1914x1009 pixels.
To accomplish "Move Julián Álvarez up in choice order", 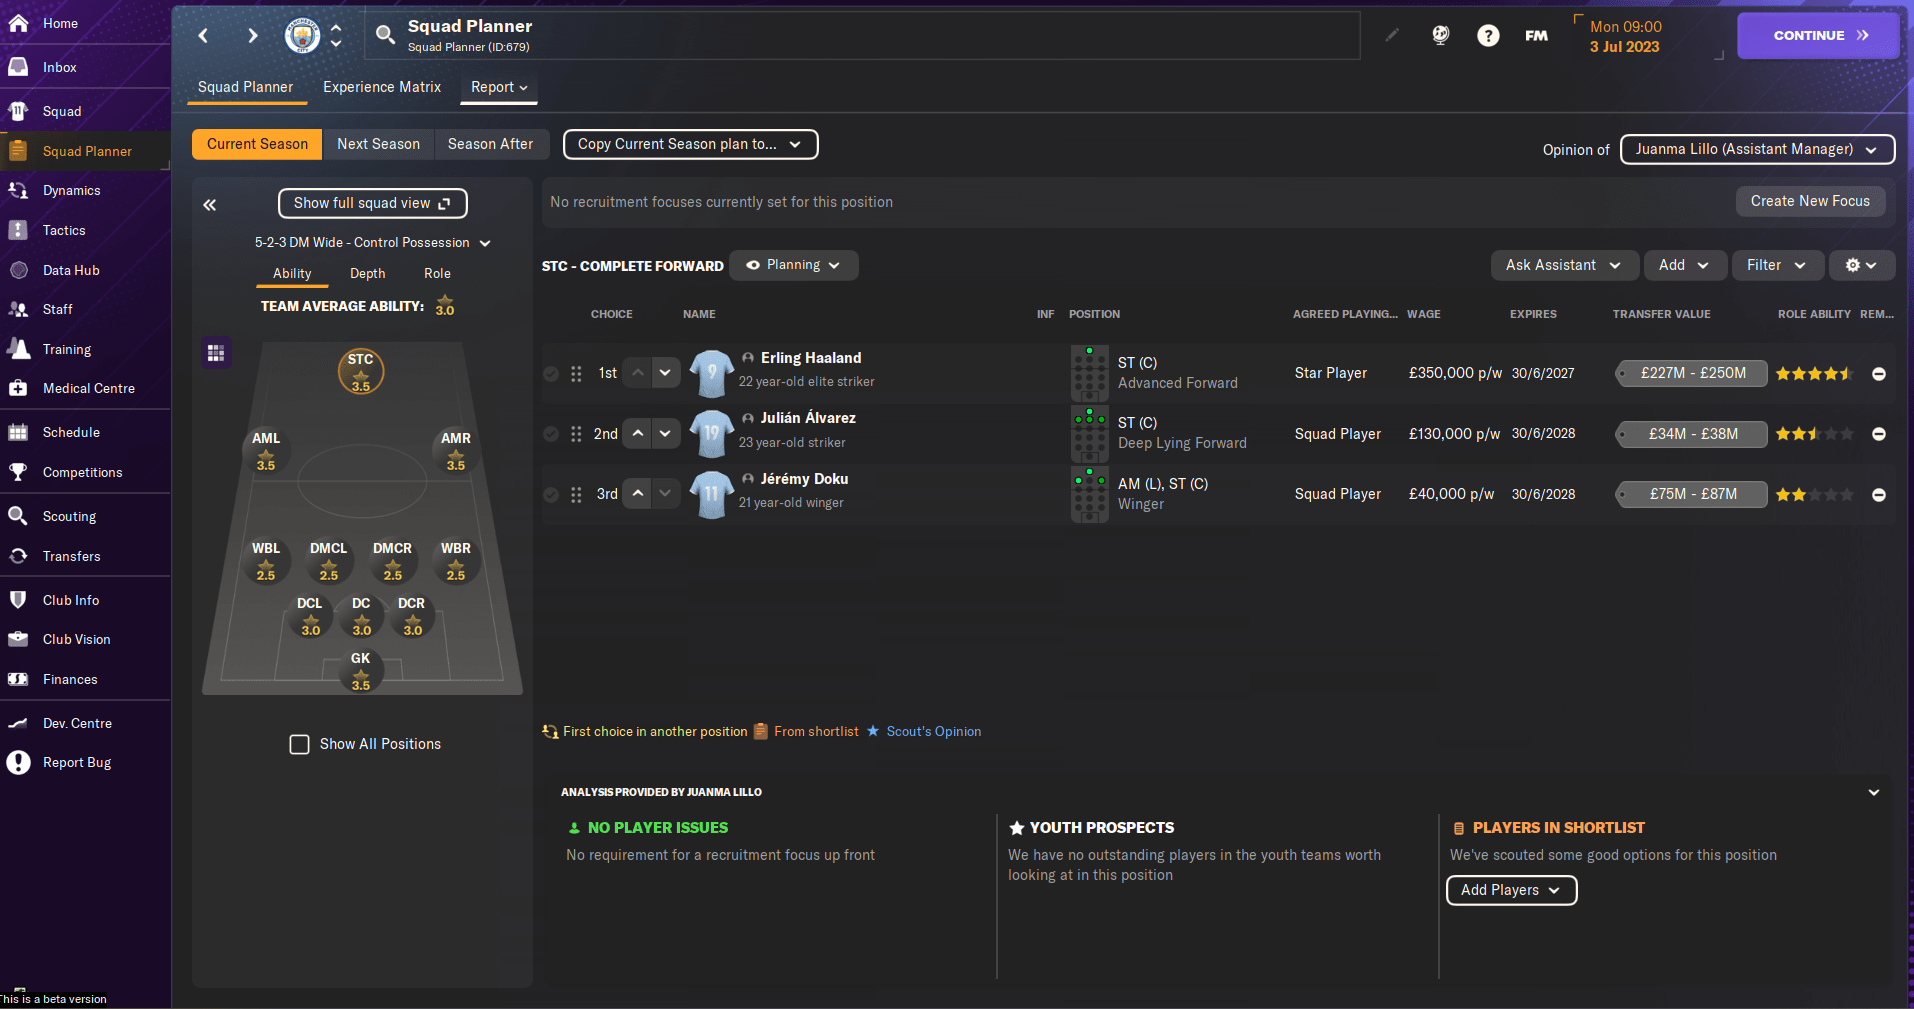I will click(638, 433).
